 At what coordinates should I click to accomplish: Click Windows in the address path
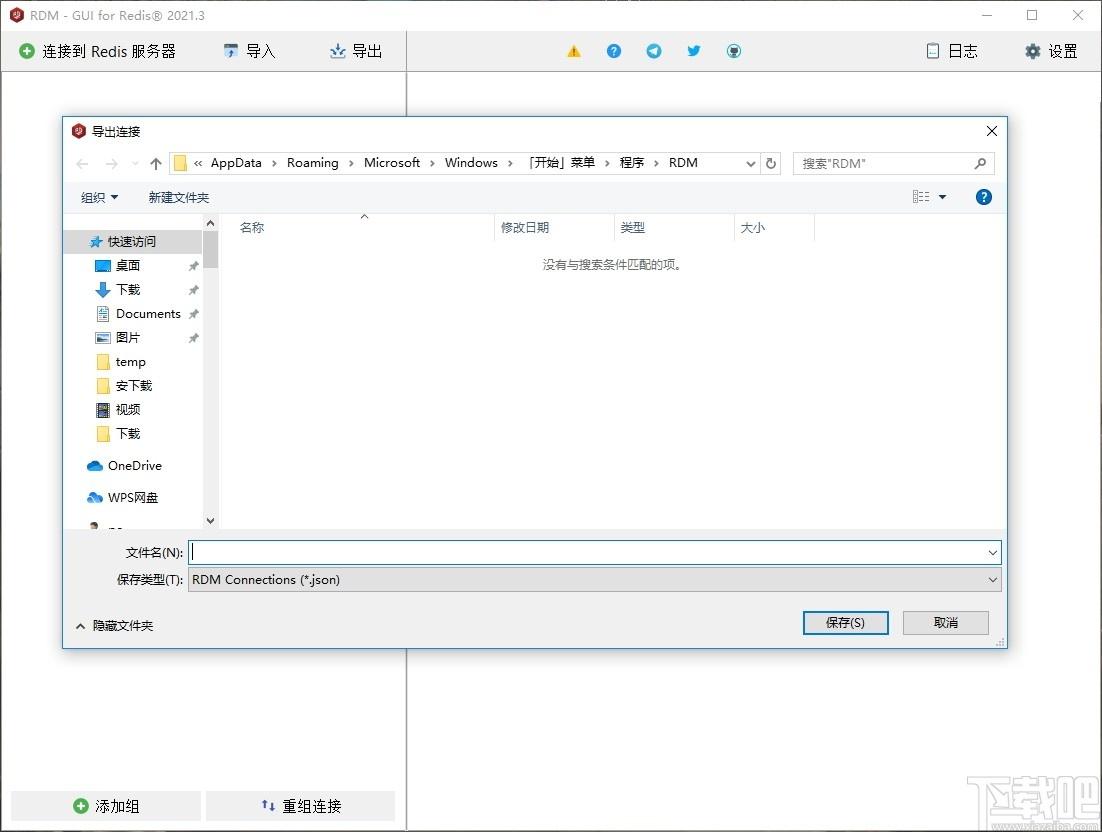pyautogui.click(x=471, y=163)
